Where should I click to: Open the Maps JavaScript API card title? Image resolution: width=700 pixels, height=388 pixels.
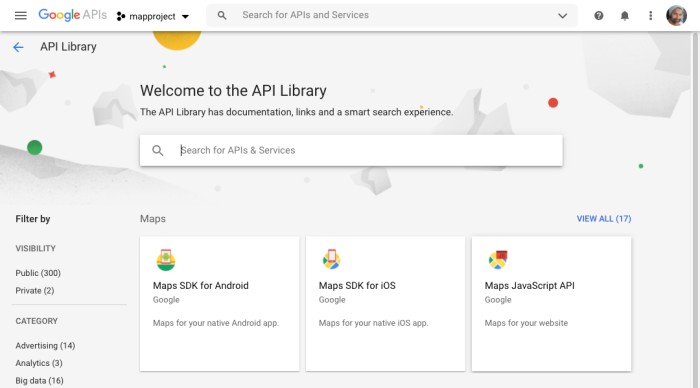click(x=529, y=286)
